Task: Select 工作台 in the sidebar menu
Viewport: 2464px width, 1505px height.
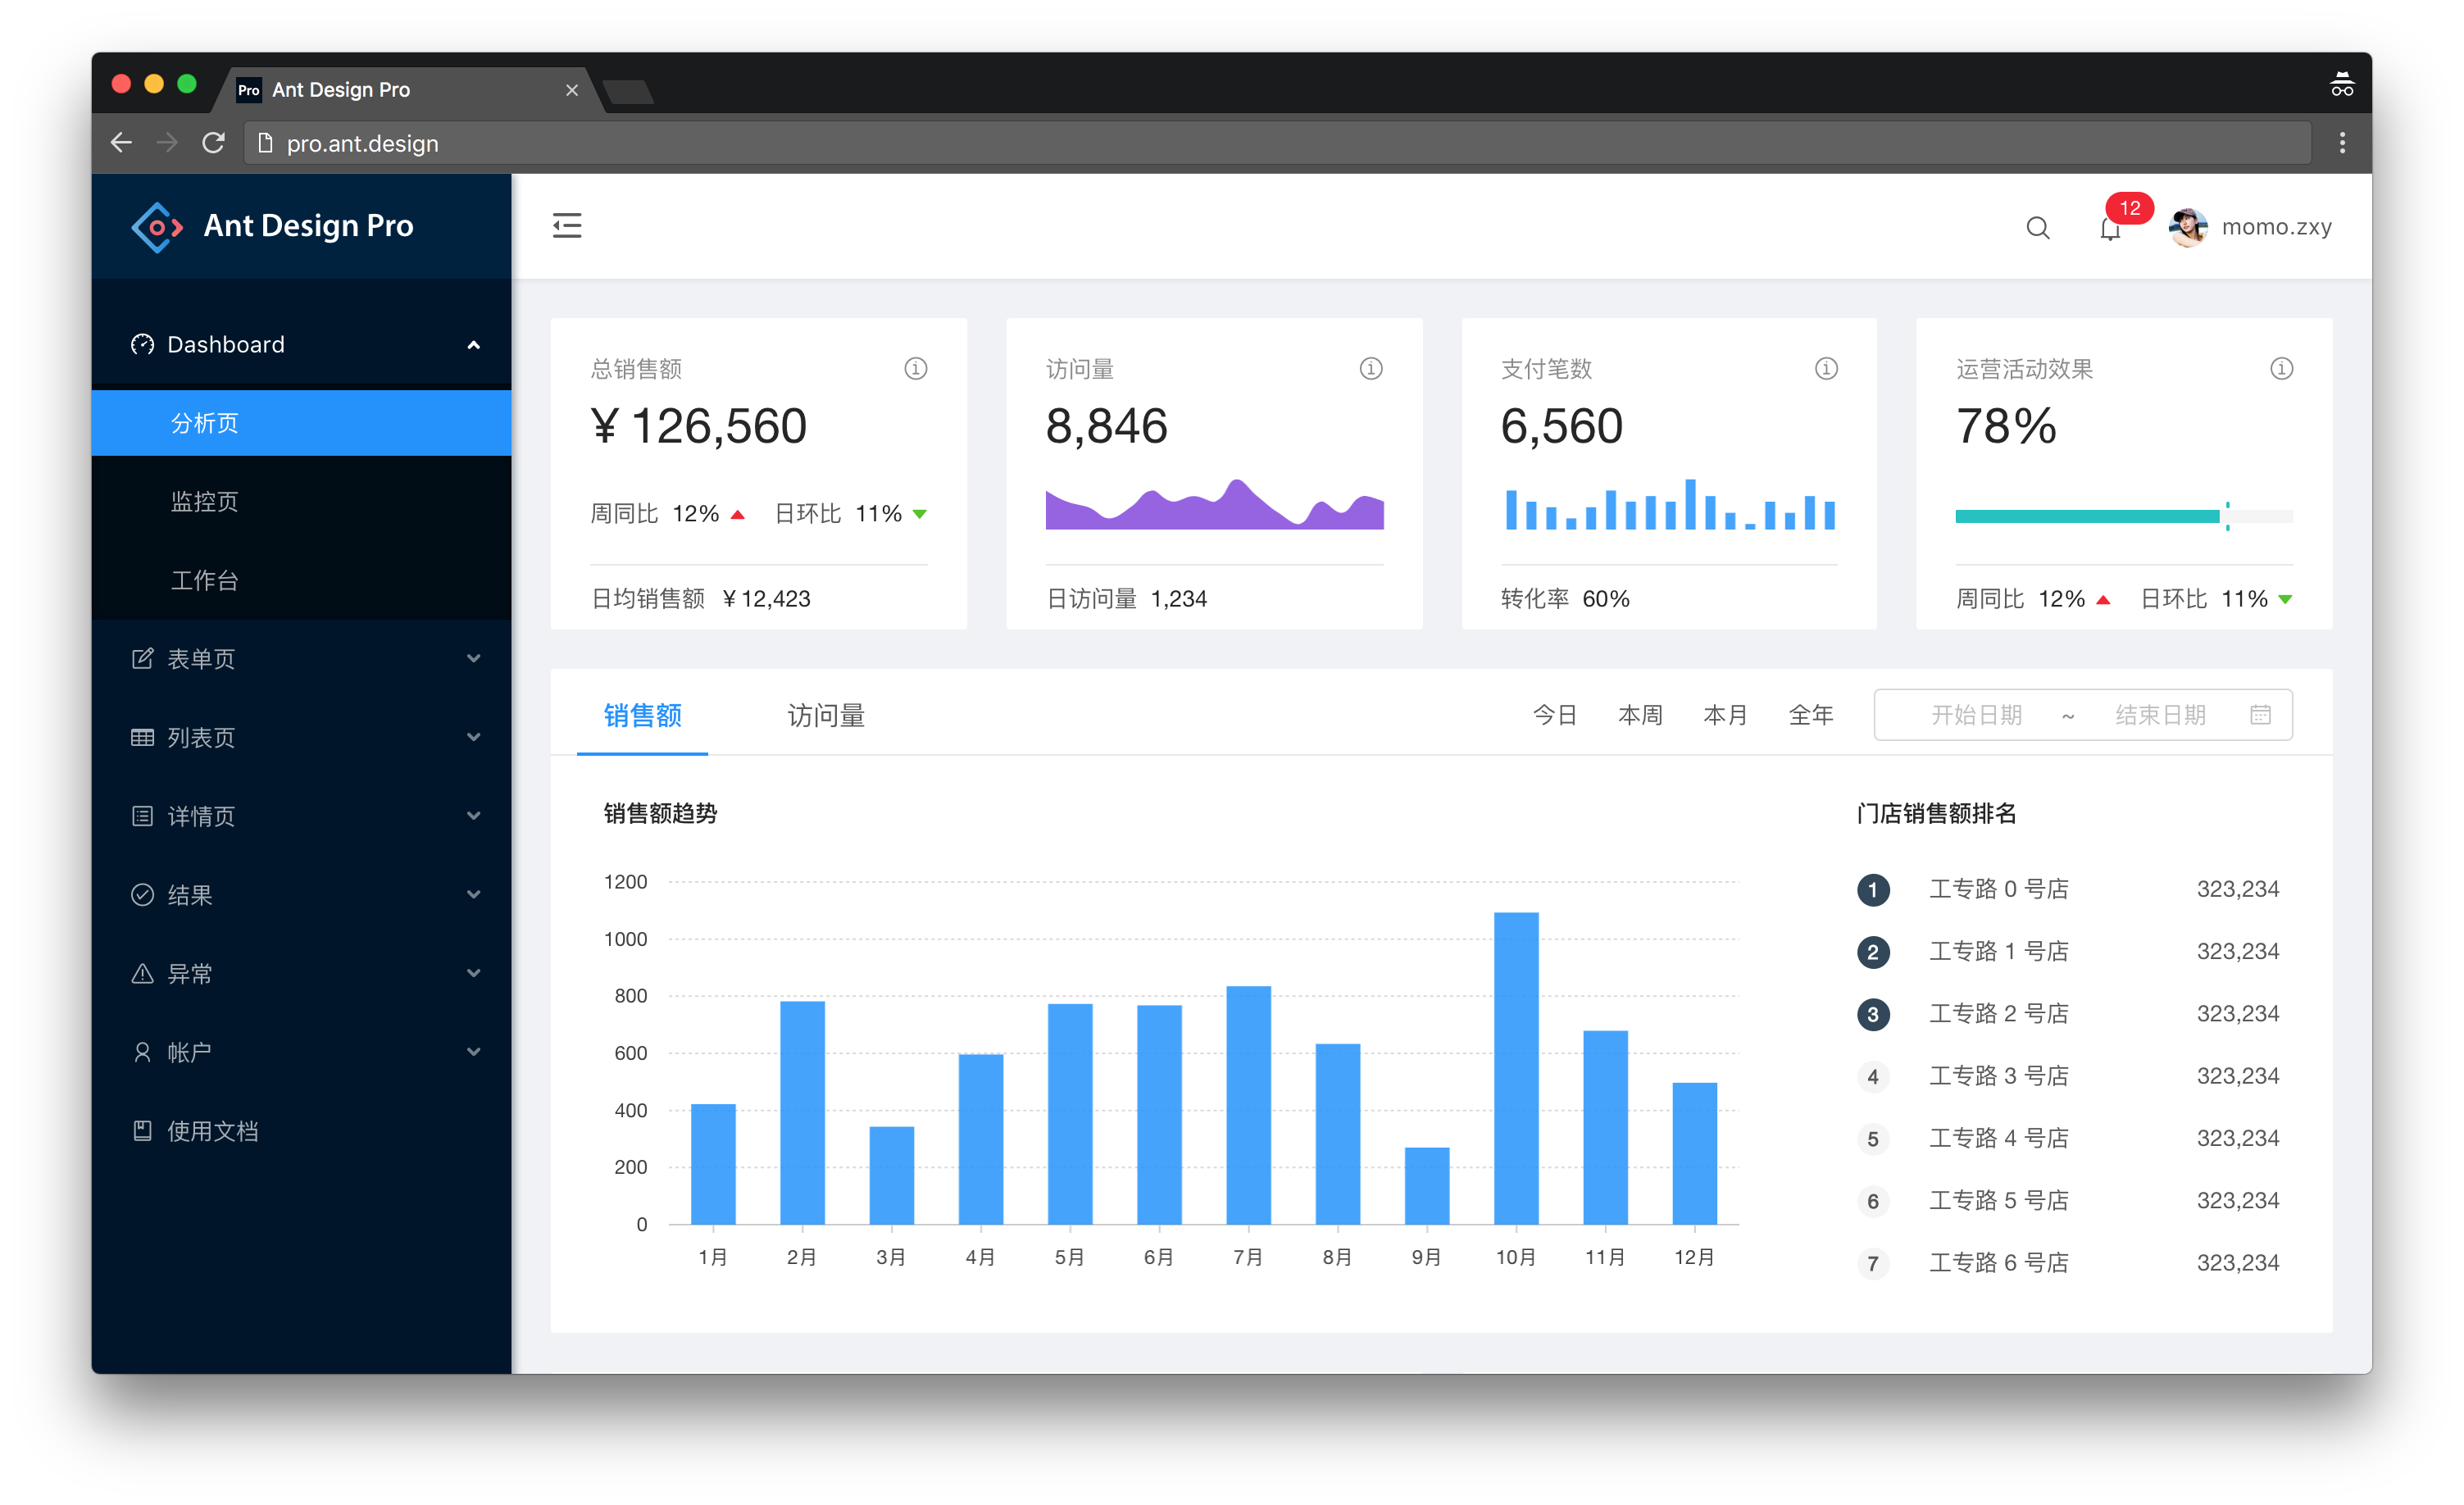Action: click(205, 581)
